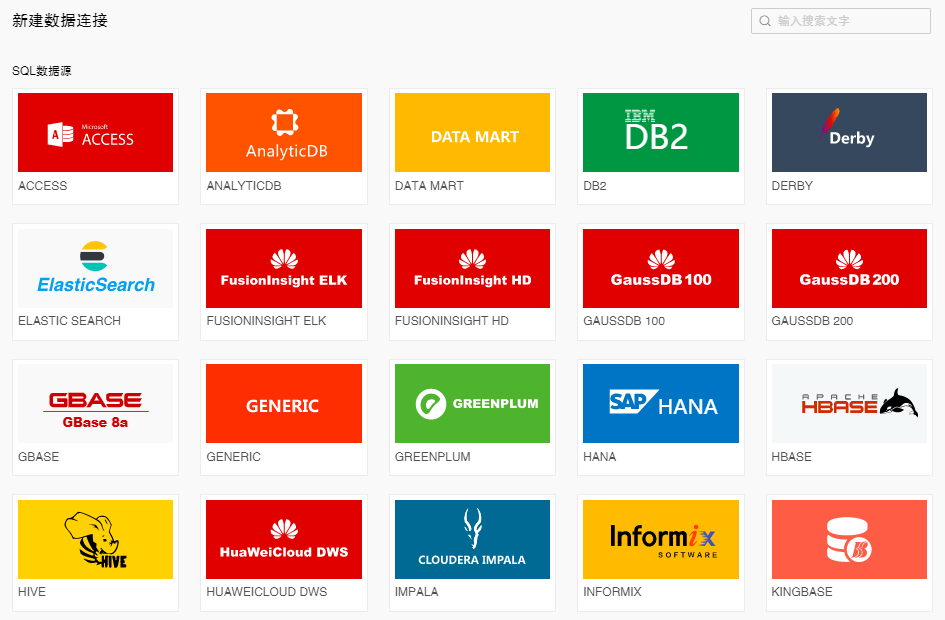Choose the Greenplum database icon
The height and width of the screenshot is (620, 945).
pos(472,404)
